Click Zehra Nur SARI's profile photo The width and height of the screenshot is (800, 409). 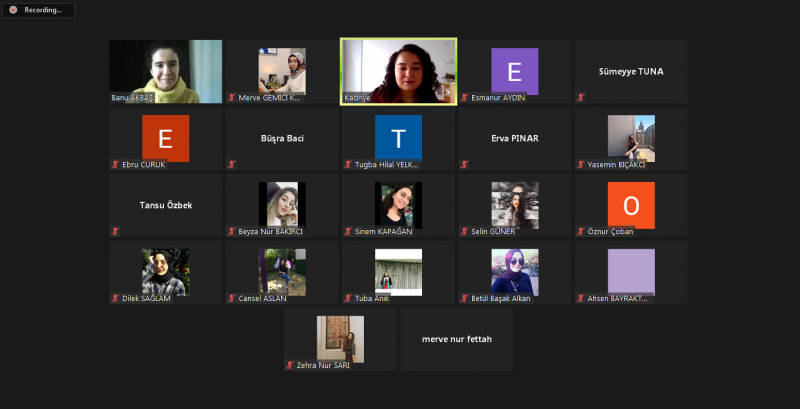[340, 338]
